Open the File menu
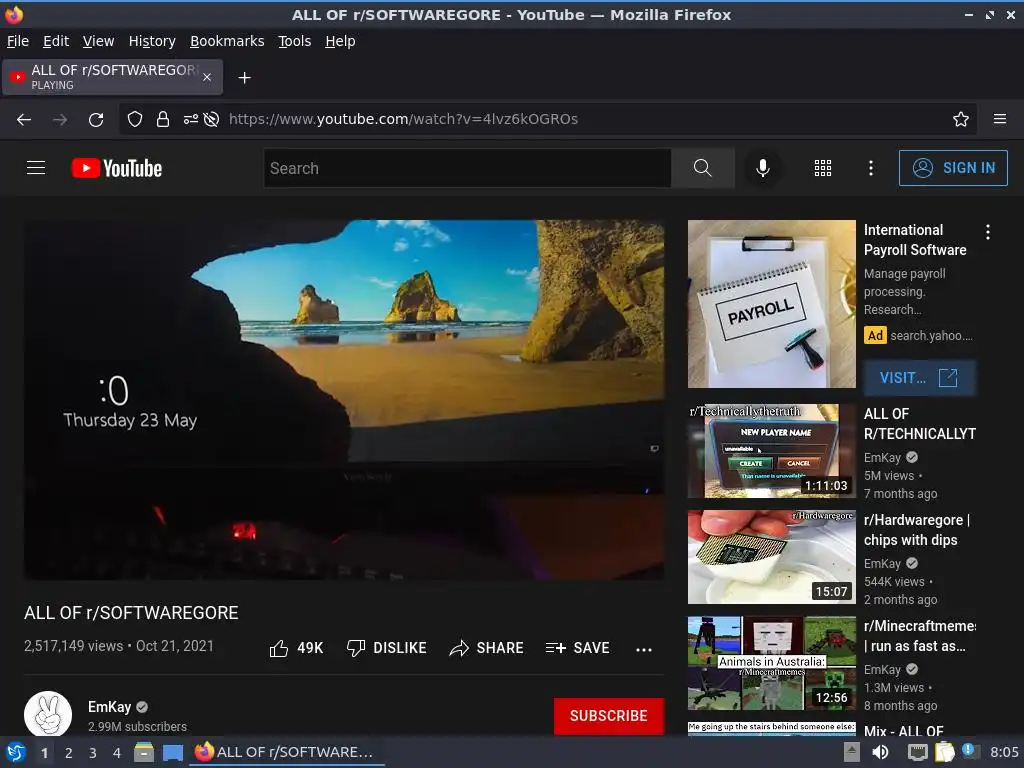 click(x=18, y=41)
